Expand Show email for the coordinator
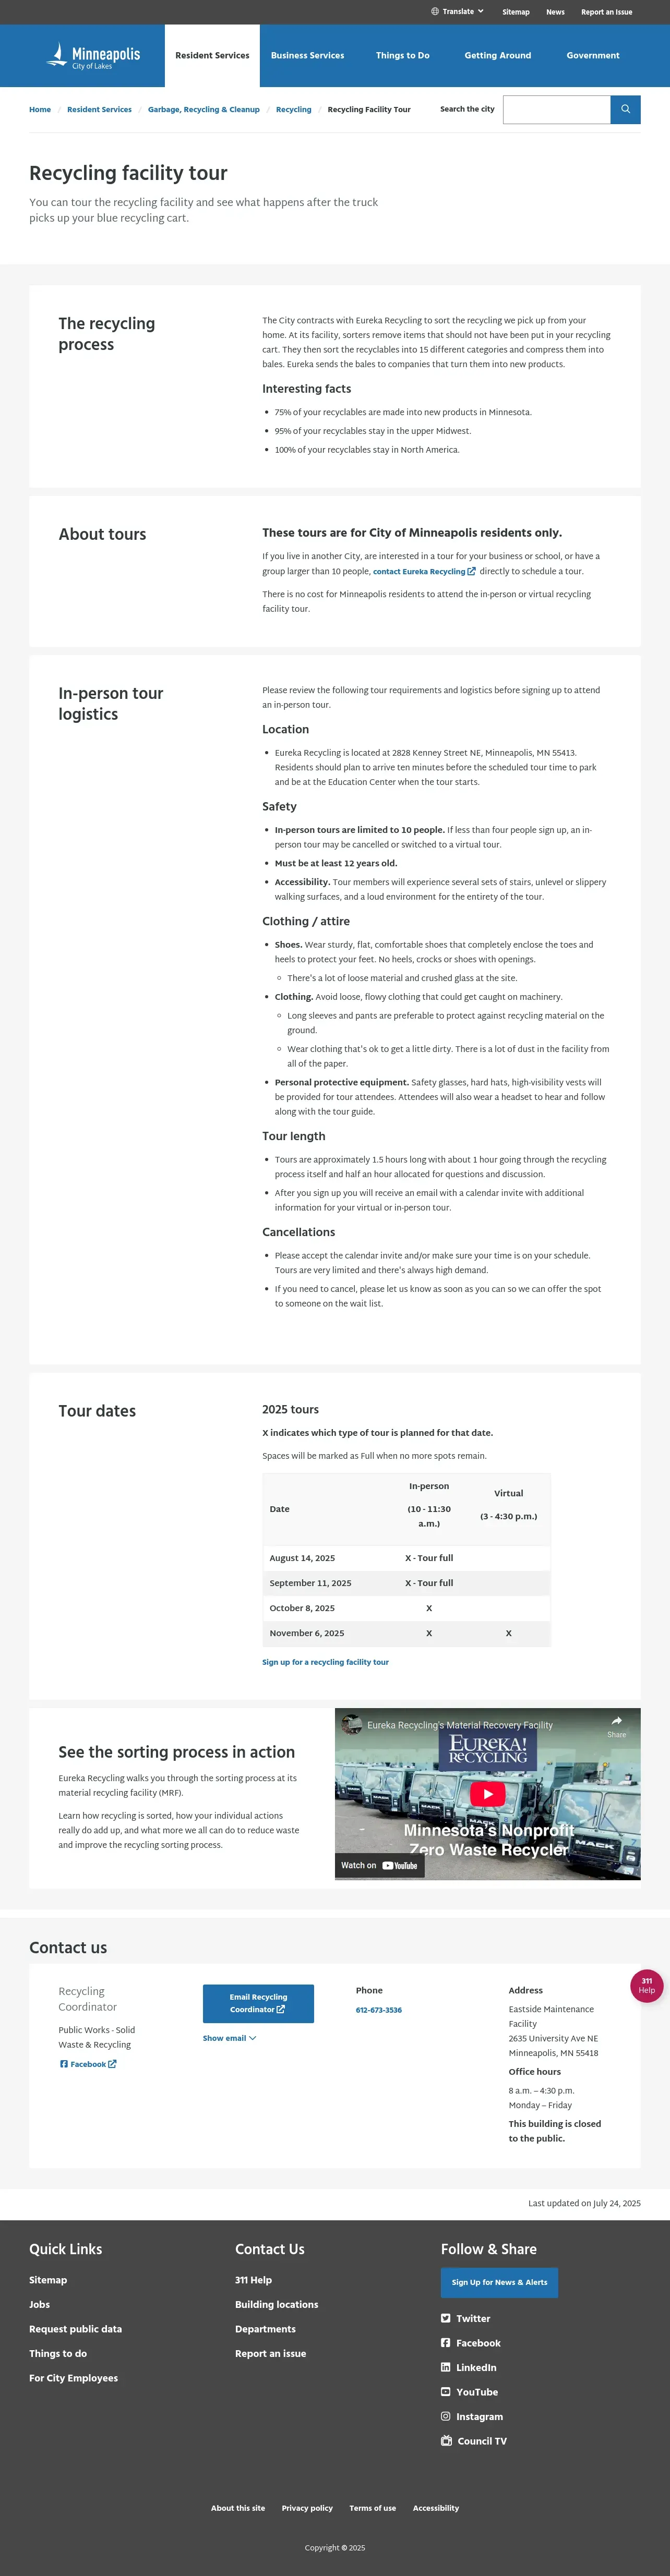Screen dimensions: 670x2576 (229, 2038)
